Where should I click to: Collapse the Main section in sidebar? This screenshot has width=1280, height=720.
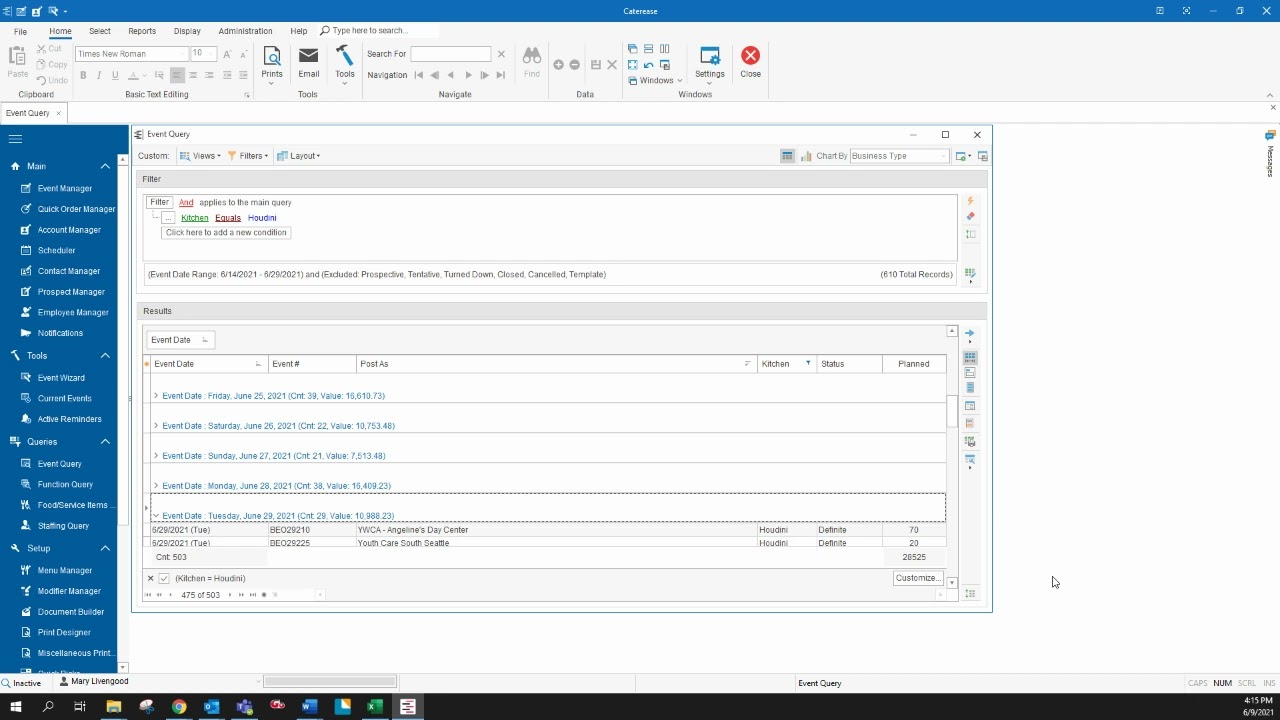(x=105, y=166)
